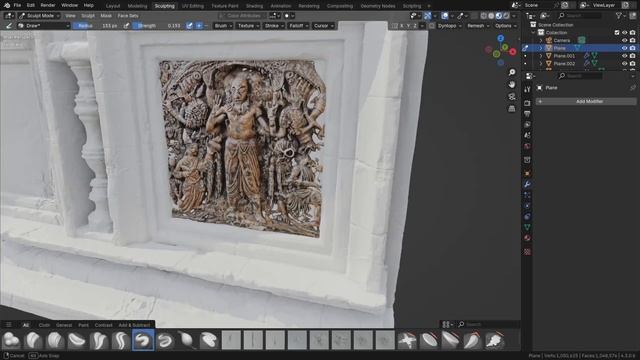The height and width of the screenshot is (360, 640).
Task: Switch to UV Editing workspace tab
Action: [x=193, y=6]
